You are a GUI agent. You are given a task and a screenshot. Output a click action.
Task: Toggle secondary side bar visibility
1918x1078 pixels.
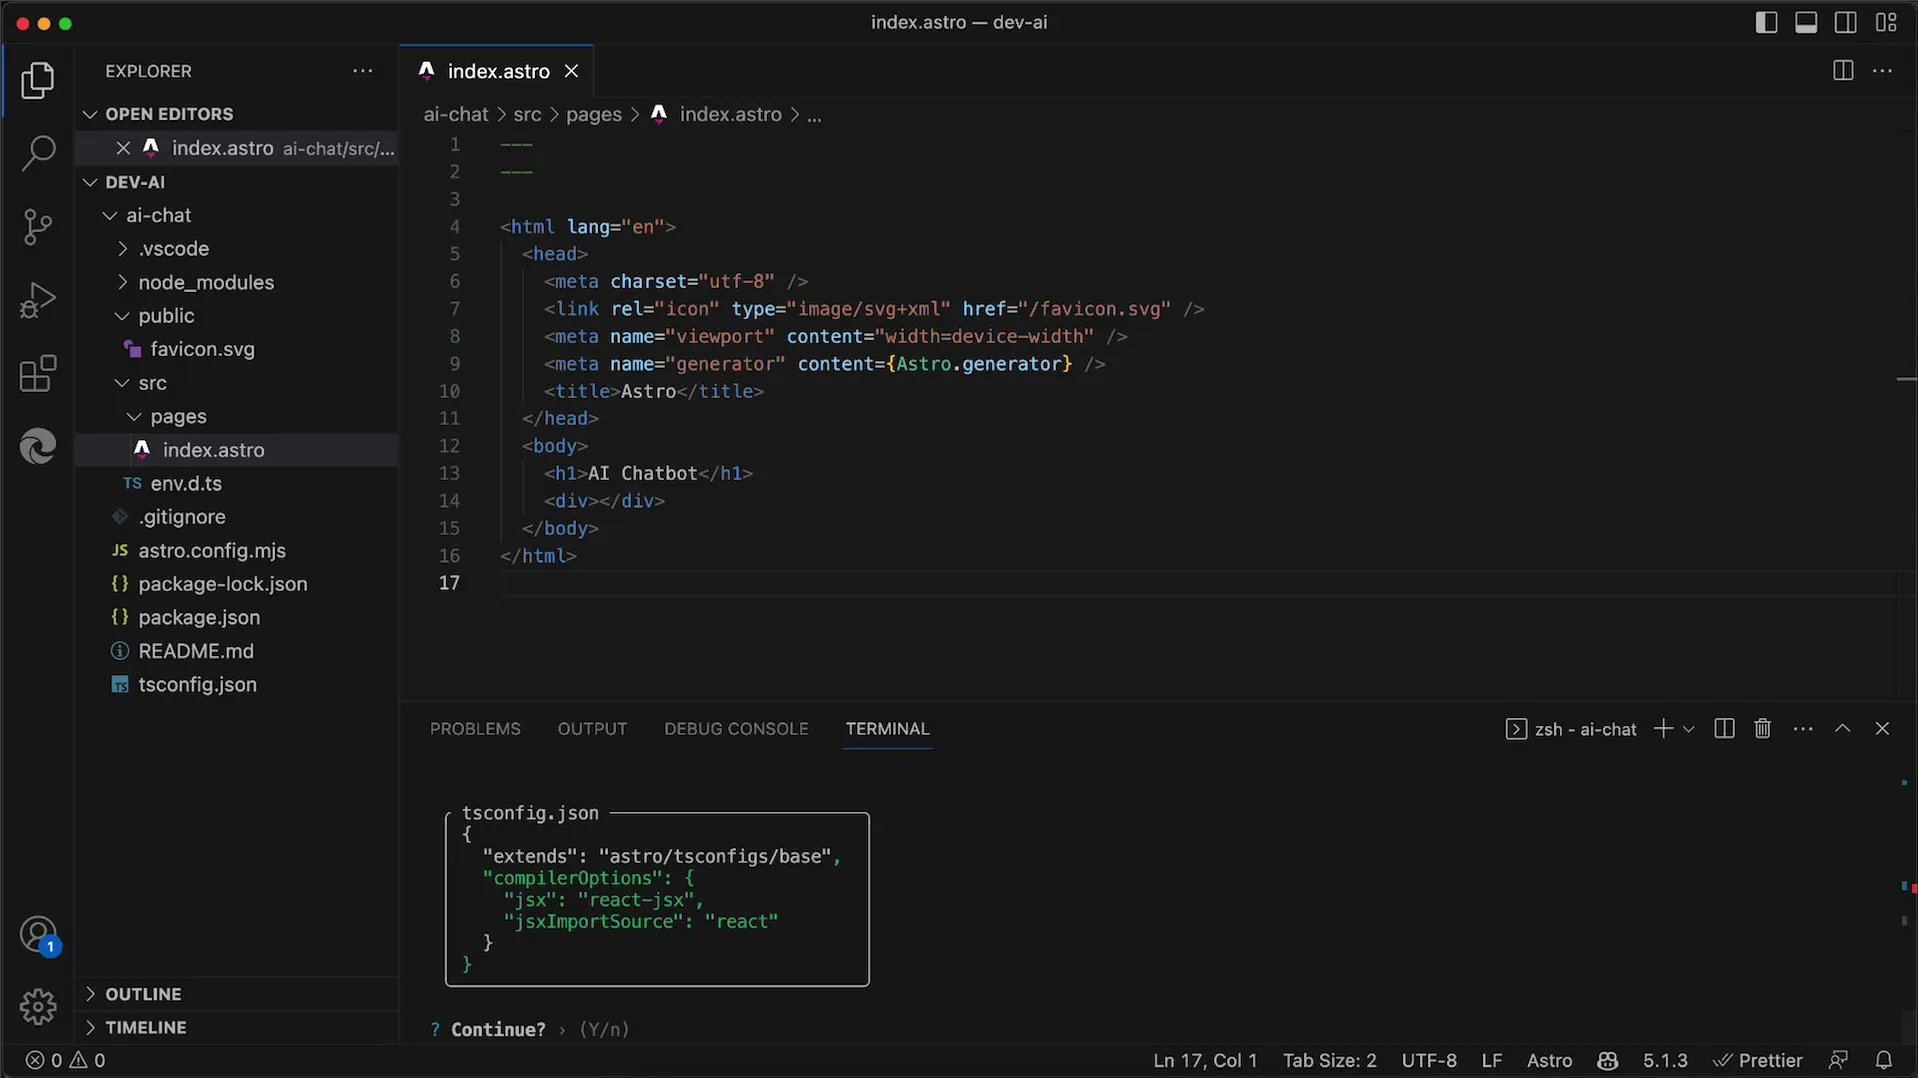click(1846, 22)
